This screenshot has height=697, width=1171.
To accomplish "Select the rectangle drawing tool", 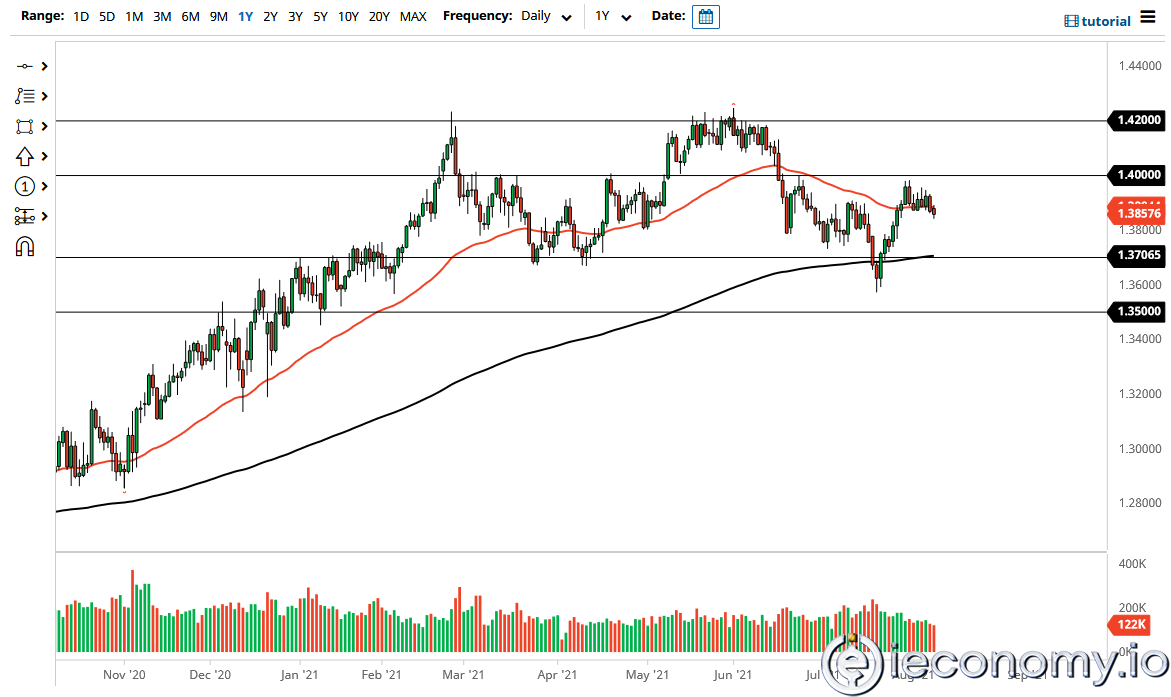I will pos(24,126).
